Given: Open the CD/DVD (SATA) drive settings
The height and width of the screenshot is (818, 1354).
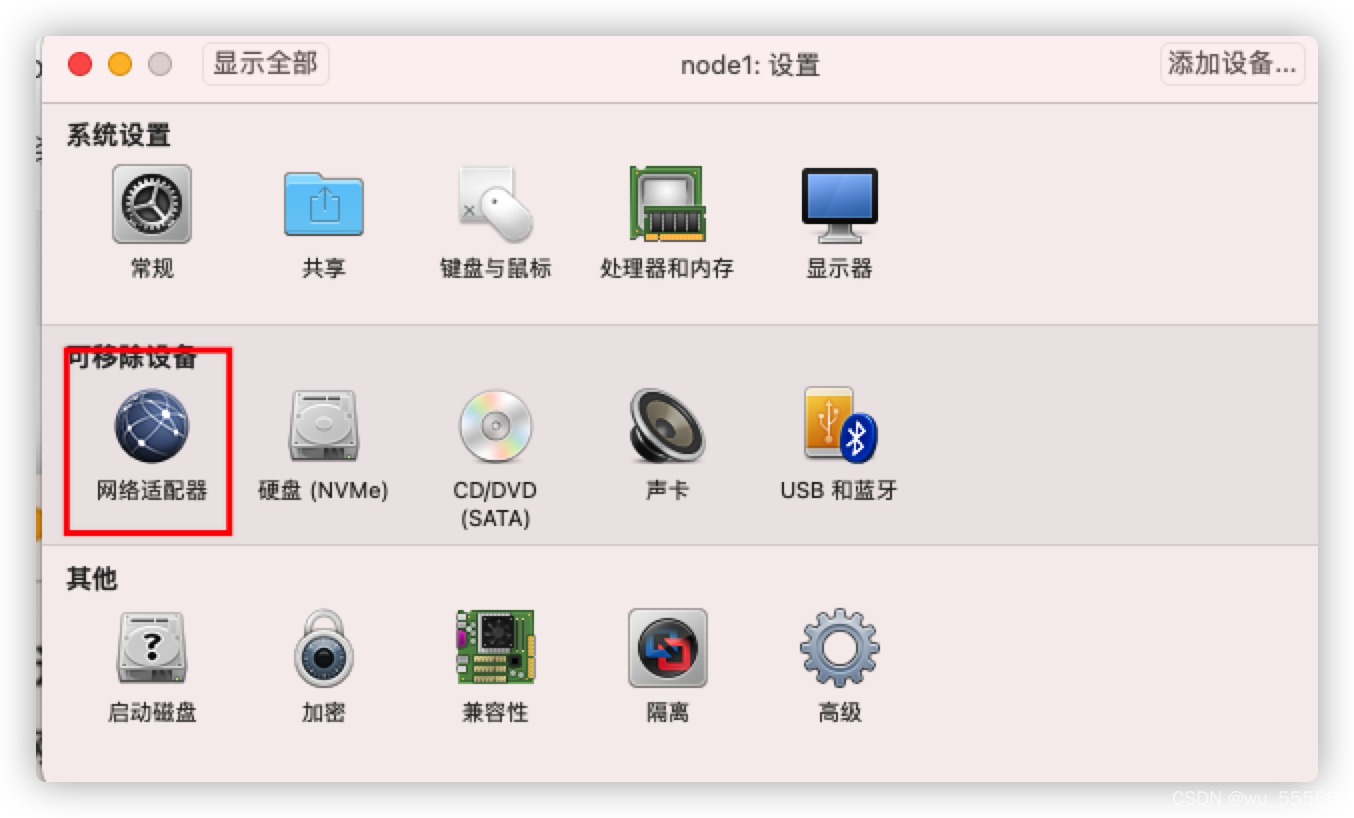Looking at the screenshot, I should click(x=496, y=426).
